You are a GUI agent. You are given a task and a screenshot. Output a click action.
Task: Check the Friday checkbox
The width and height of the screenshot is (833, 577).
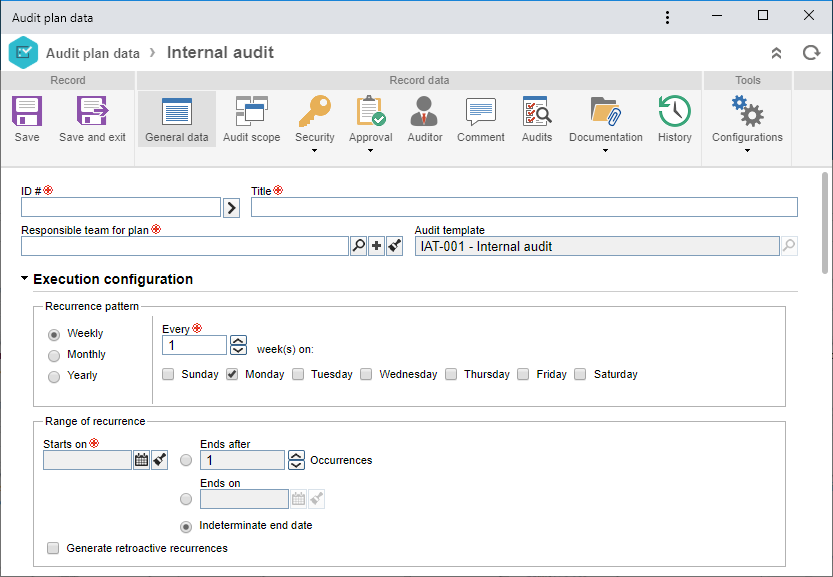[x=523, y=374]
